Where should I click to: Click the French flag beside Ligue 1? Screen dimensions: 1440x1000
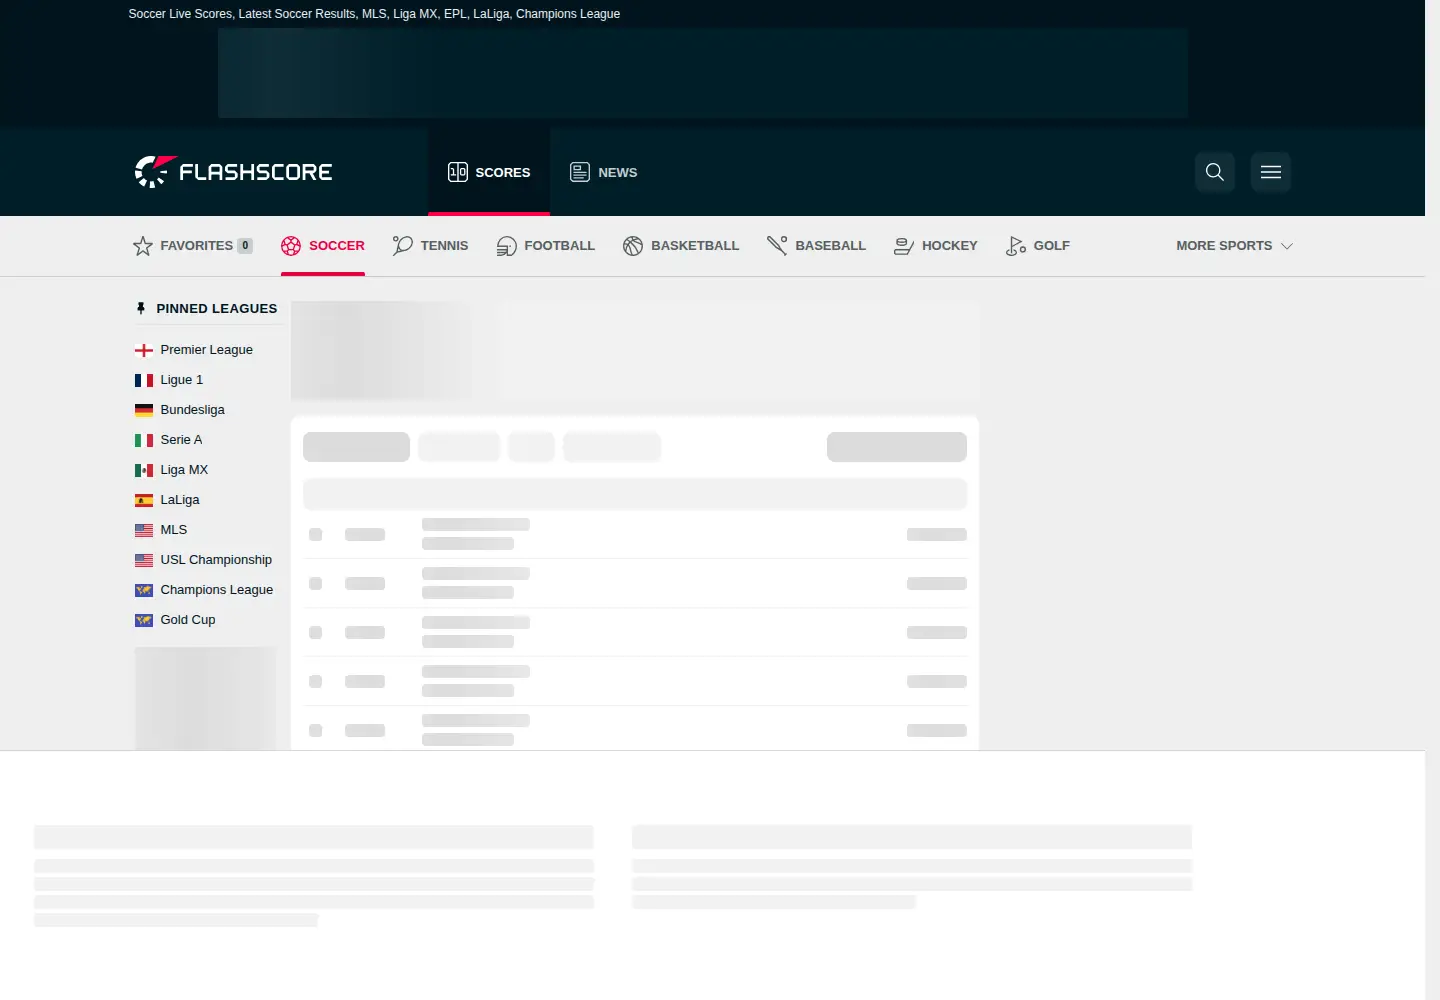coord(144,380)
